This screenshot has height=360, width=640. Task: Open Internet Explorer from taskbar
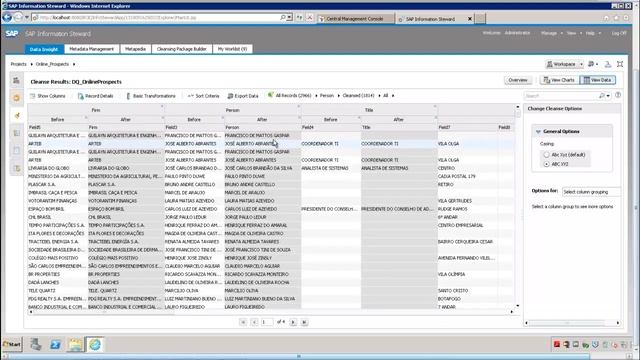click(x=95, y=344)
